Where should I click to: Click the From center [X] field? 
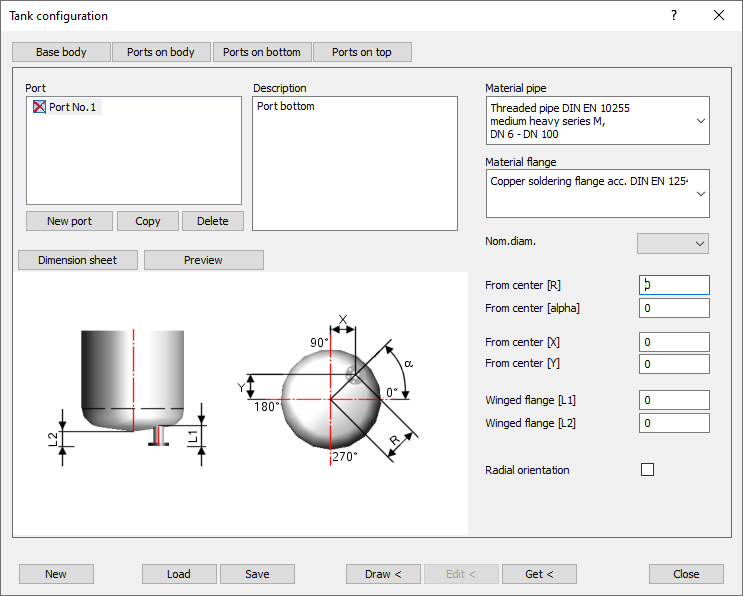tap(674, 342)
